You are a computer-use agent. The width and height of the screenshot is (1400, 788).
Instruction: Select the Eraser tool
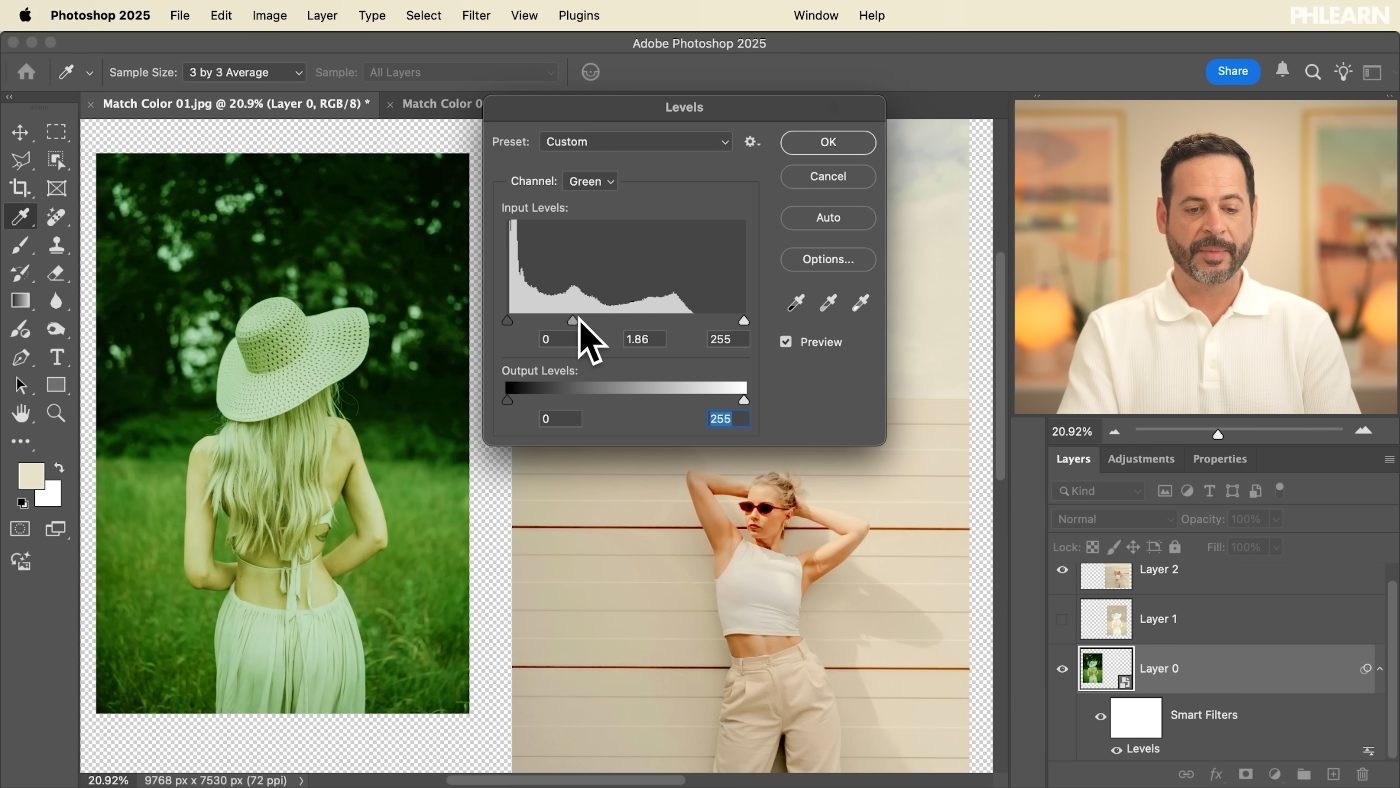tap(56, 273)
